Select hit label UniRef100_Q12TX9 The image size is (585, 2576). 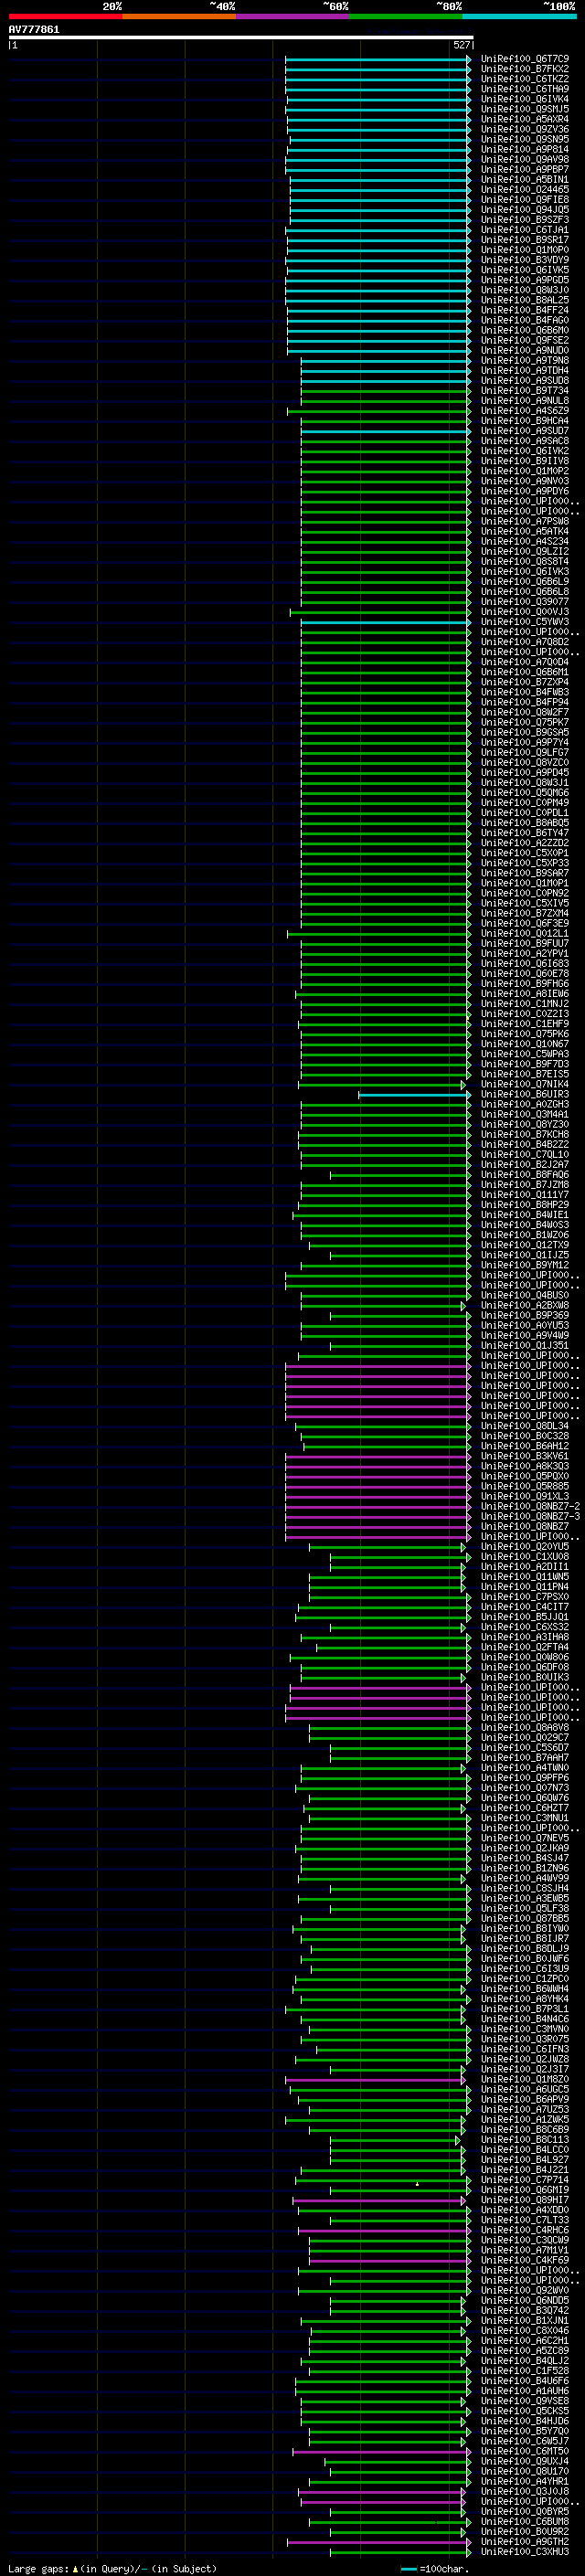525,1245
